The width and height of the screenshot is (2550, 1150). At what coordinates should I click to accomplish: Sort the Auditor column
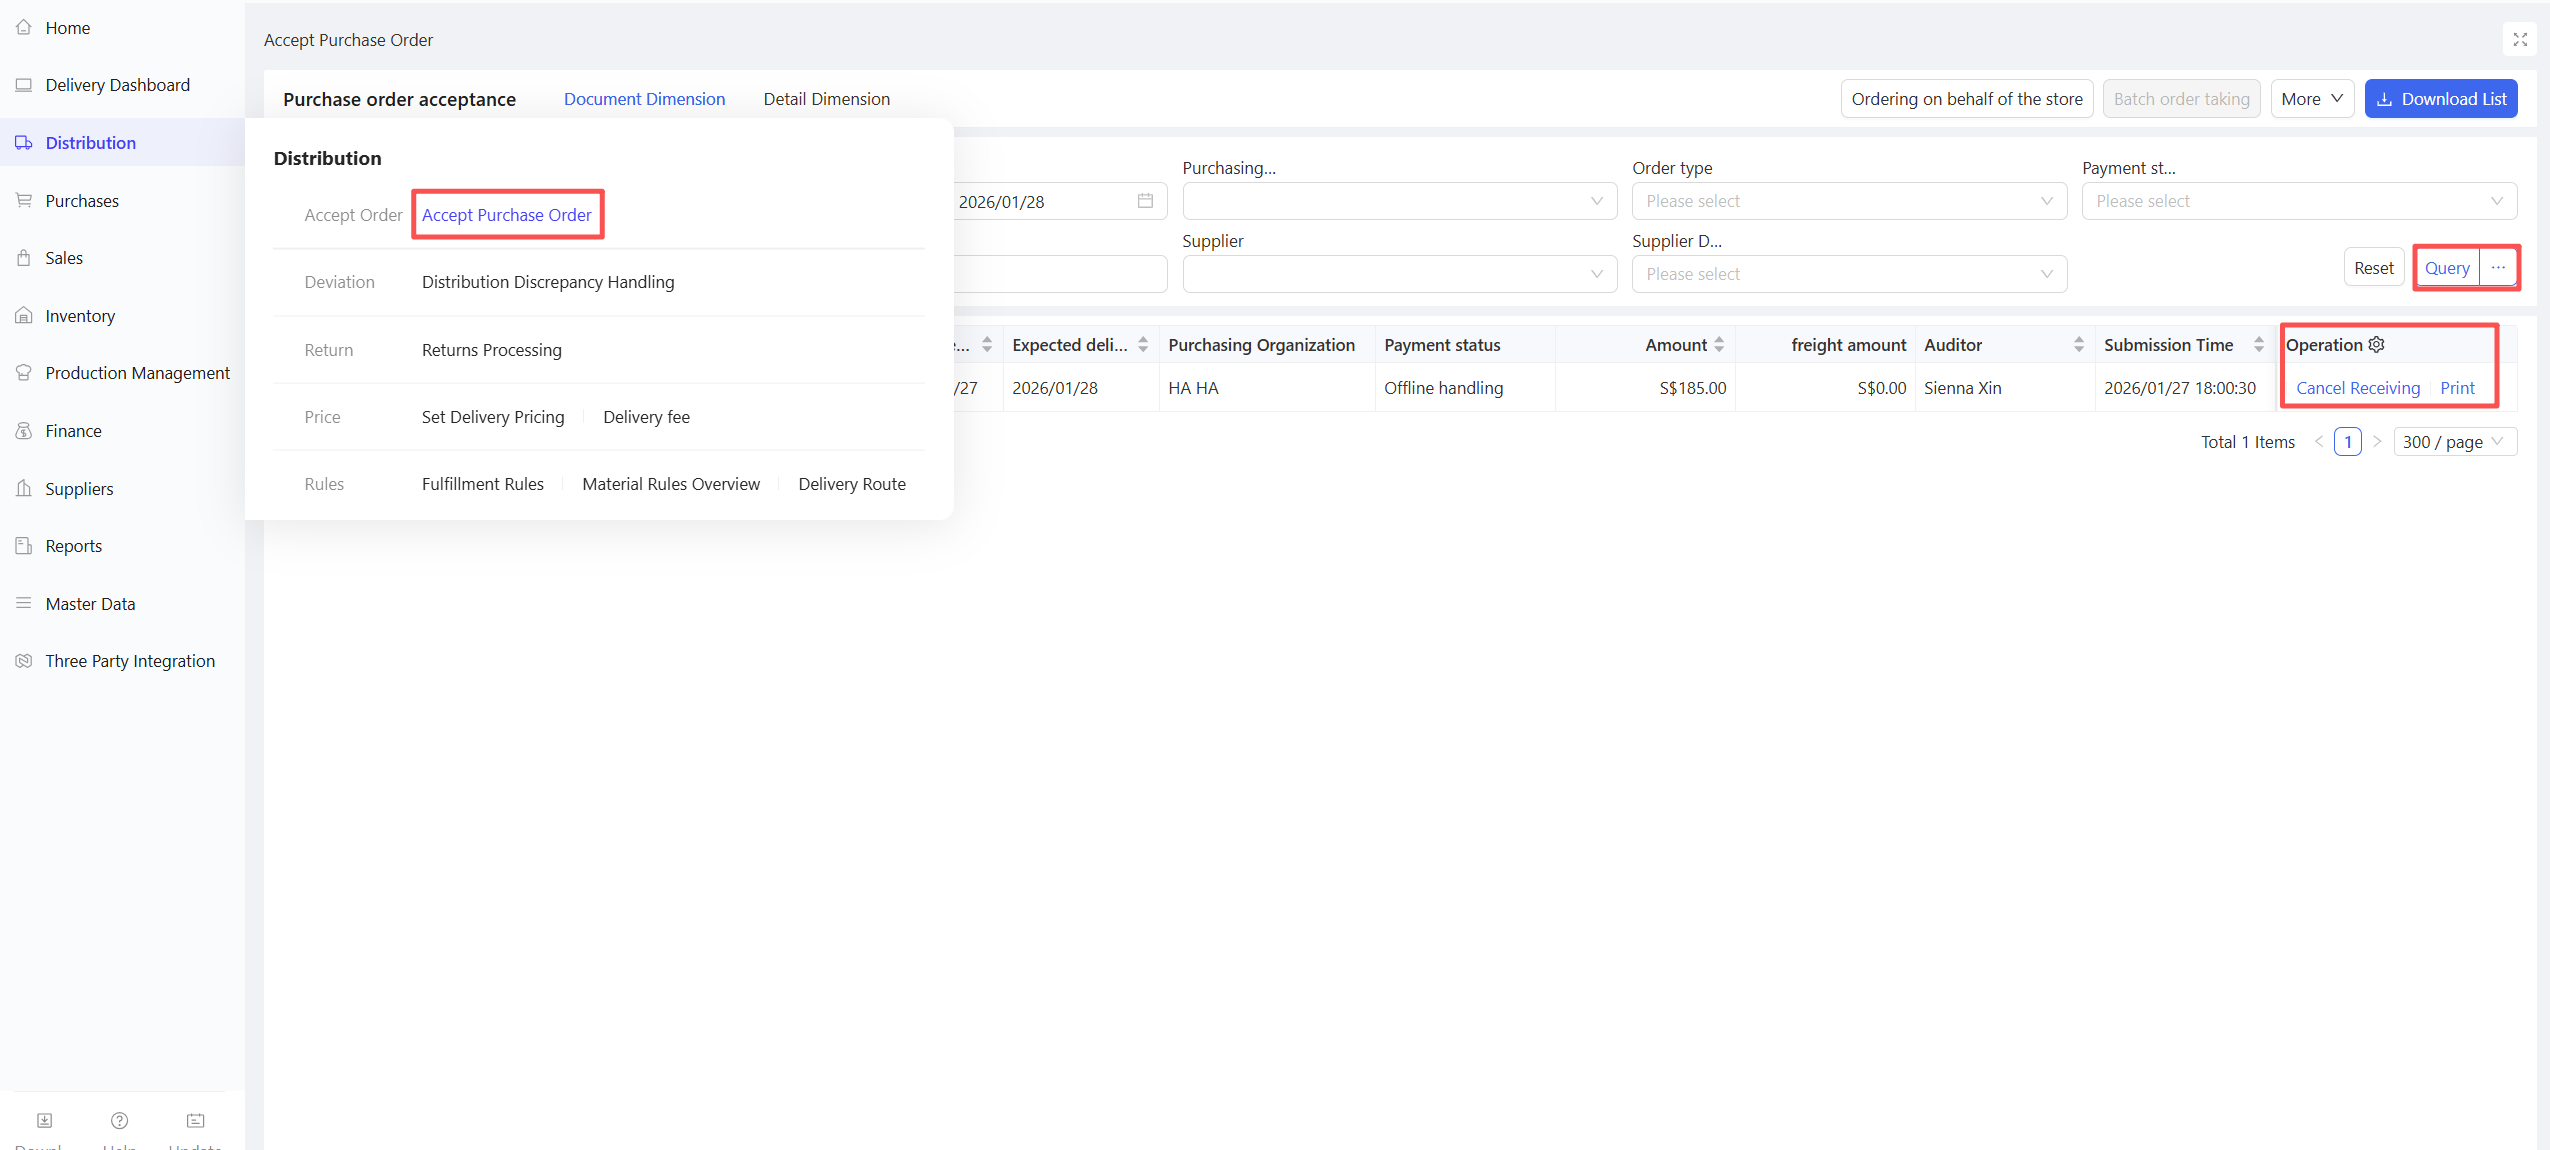click(x=2079, y=345)
